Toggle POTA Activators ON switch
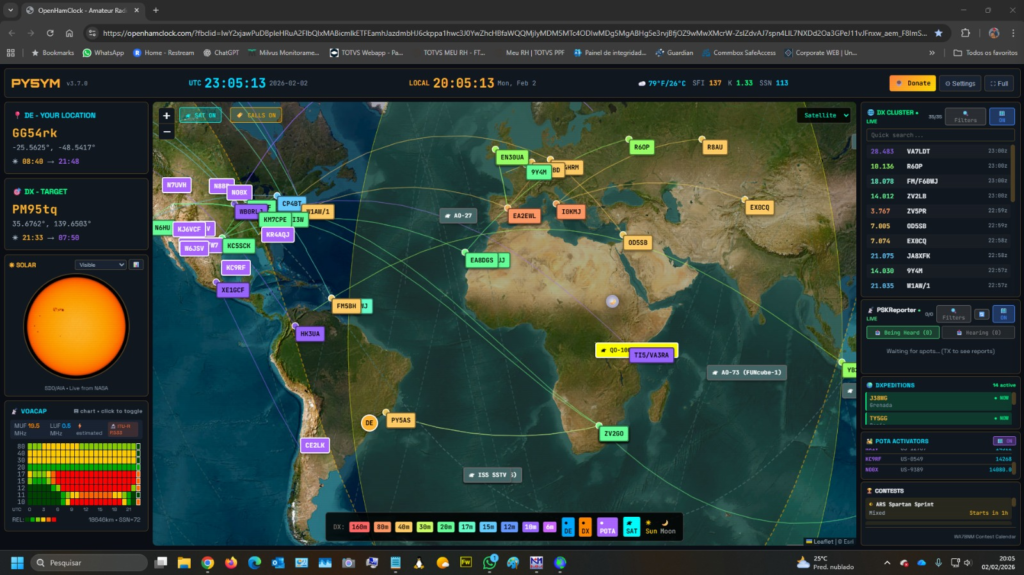This screenshot has height=575, width=1024. pyautogui.click(x=1002, y=440)
